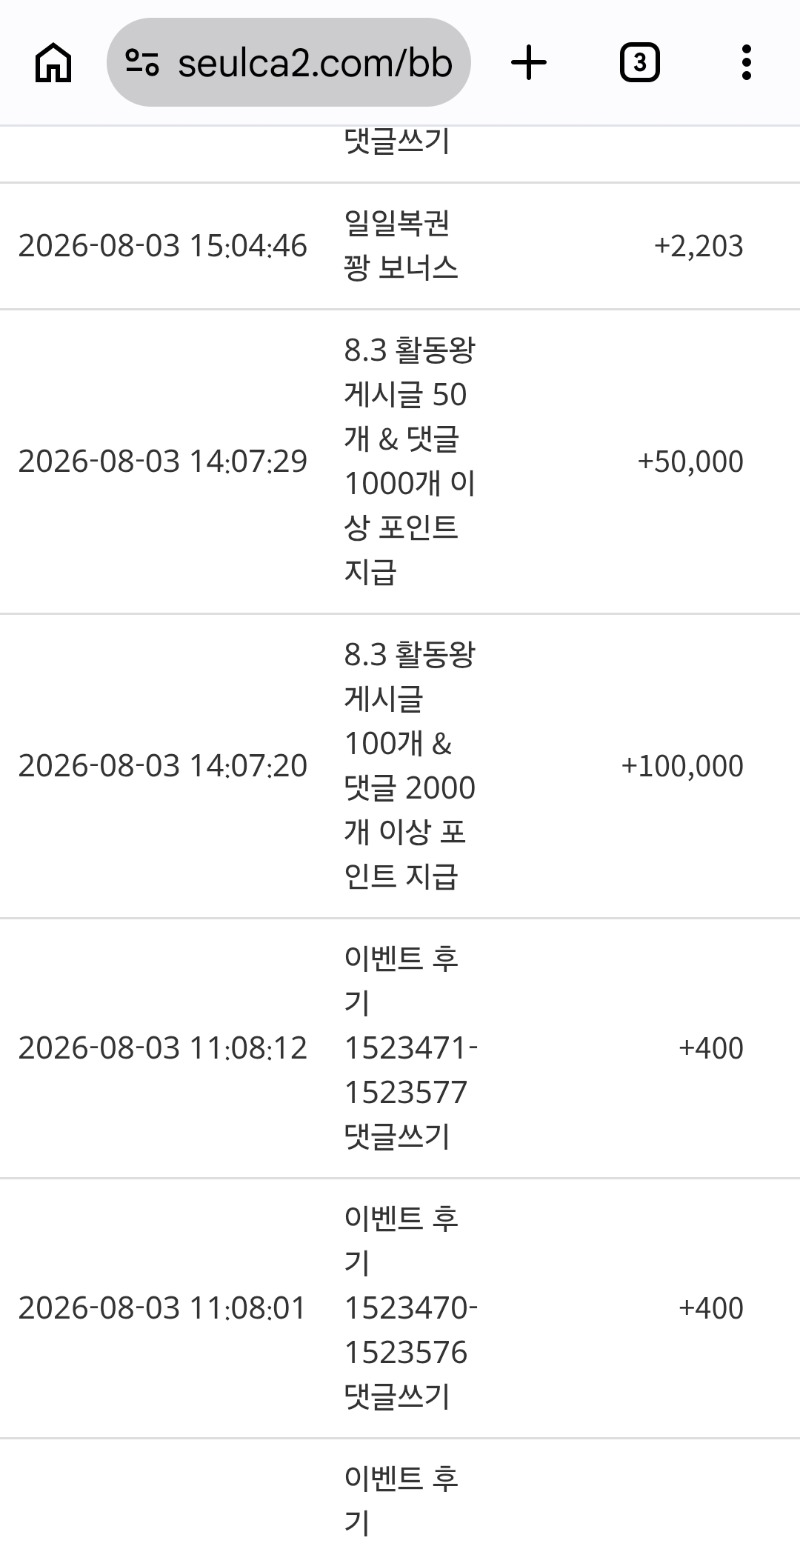Screen dimensions: 800x1549
Task: Tap the +2,203 points amount
Action: tap(699, 246)
